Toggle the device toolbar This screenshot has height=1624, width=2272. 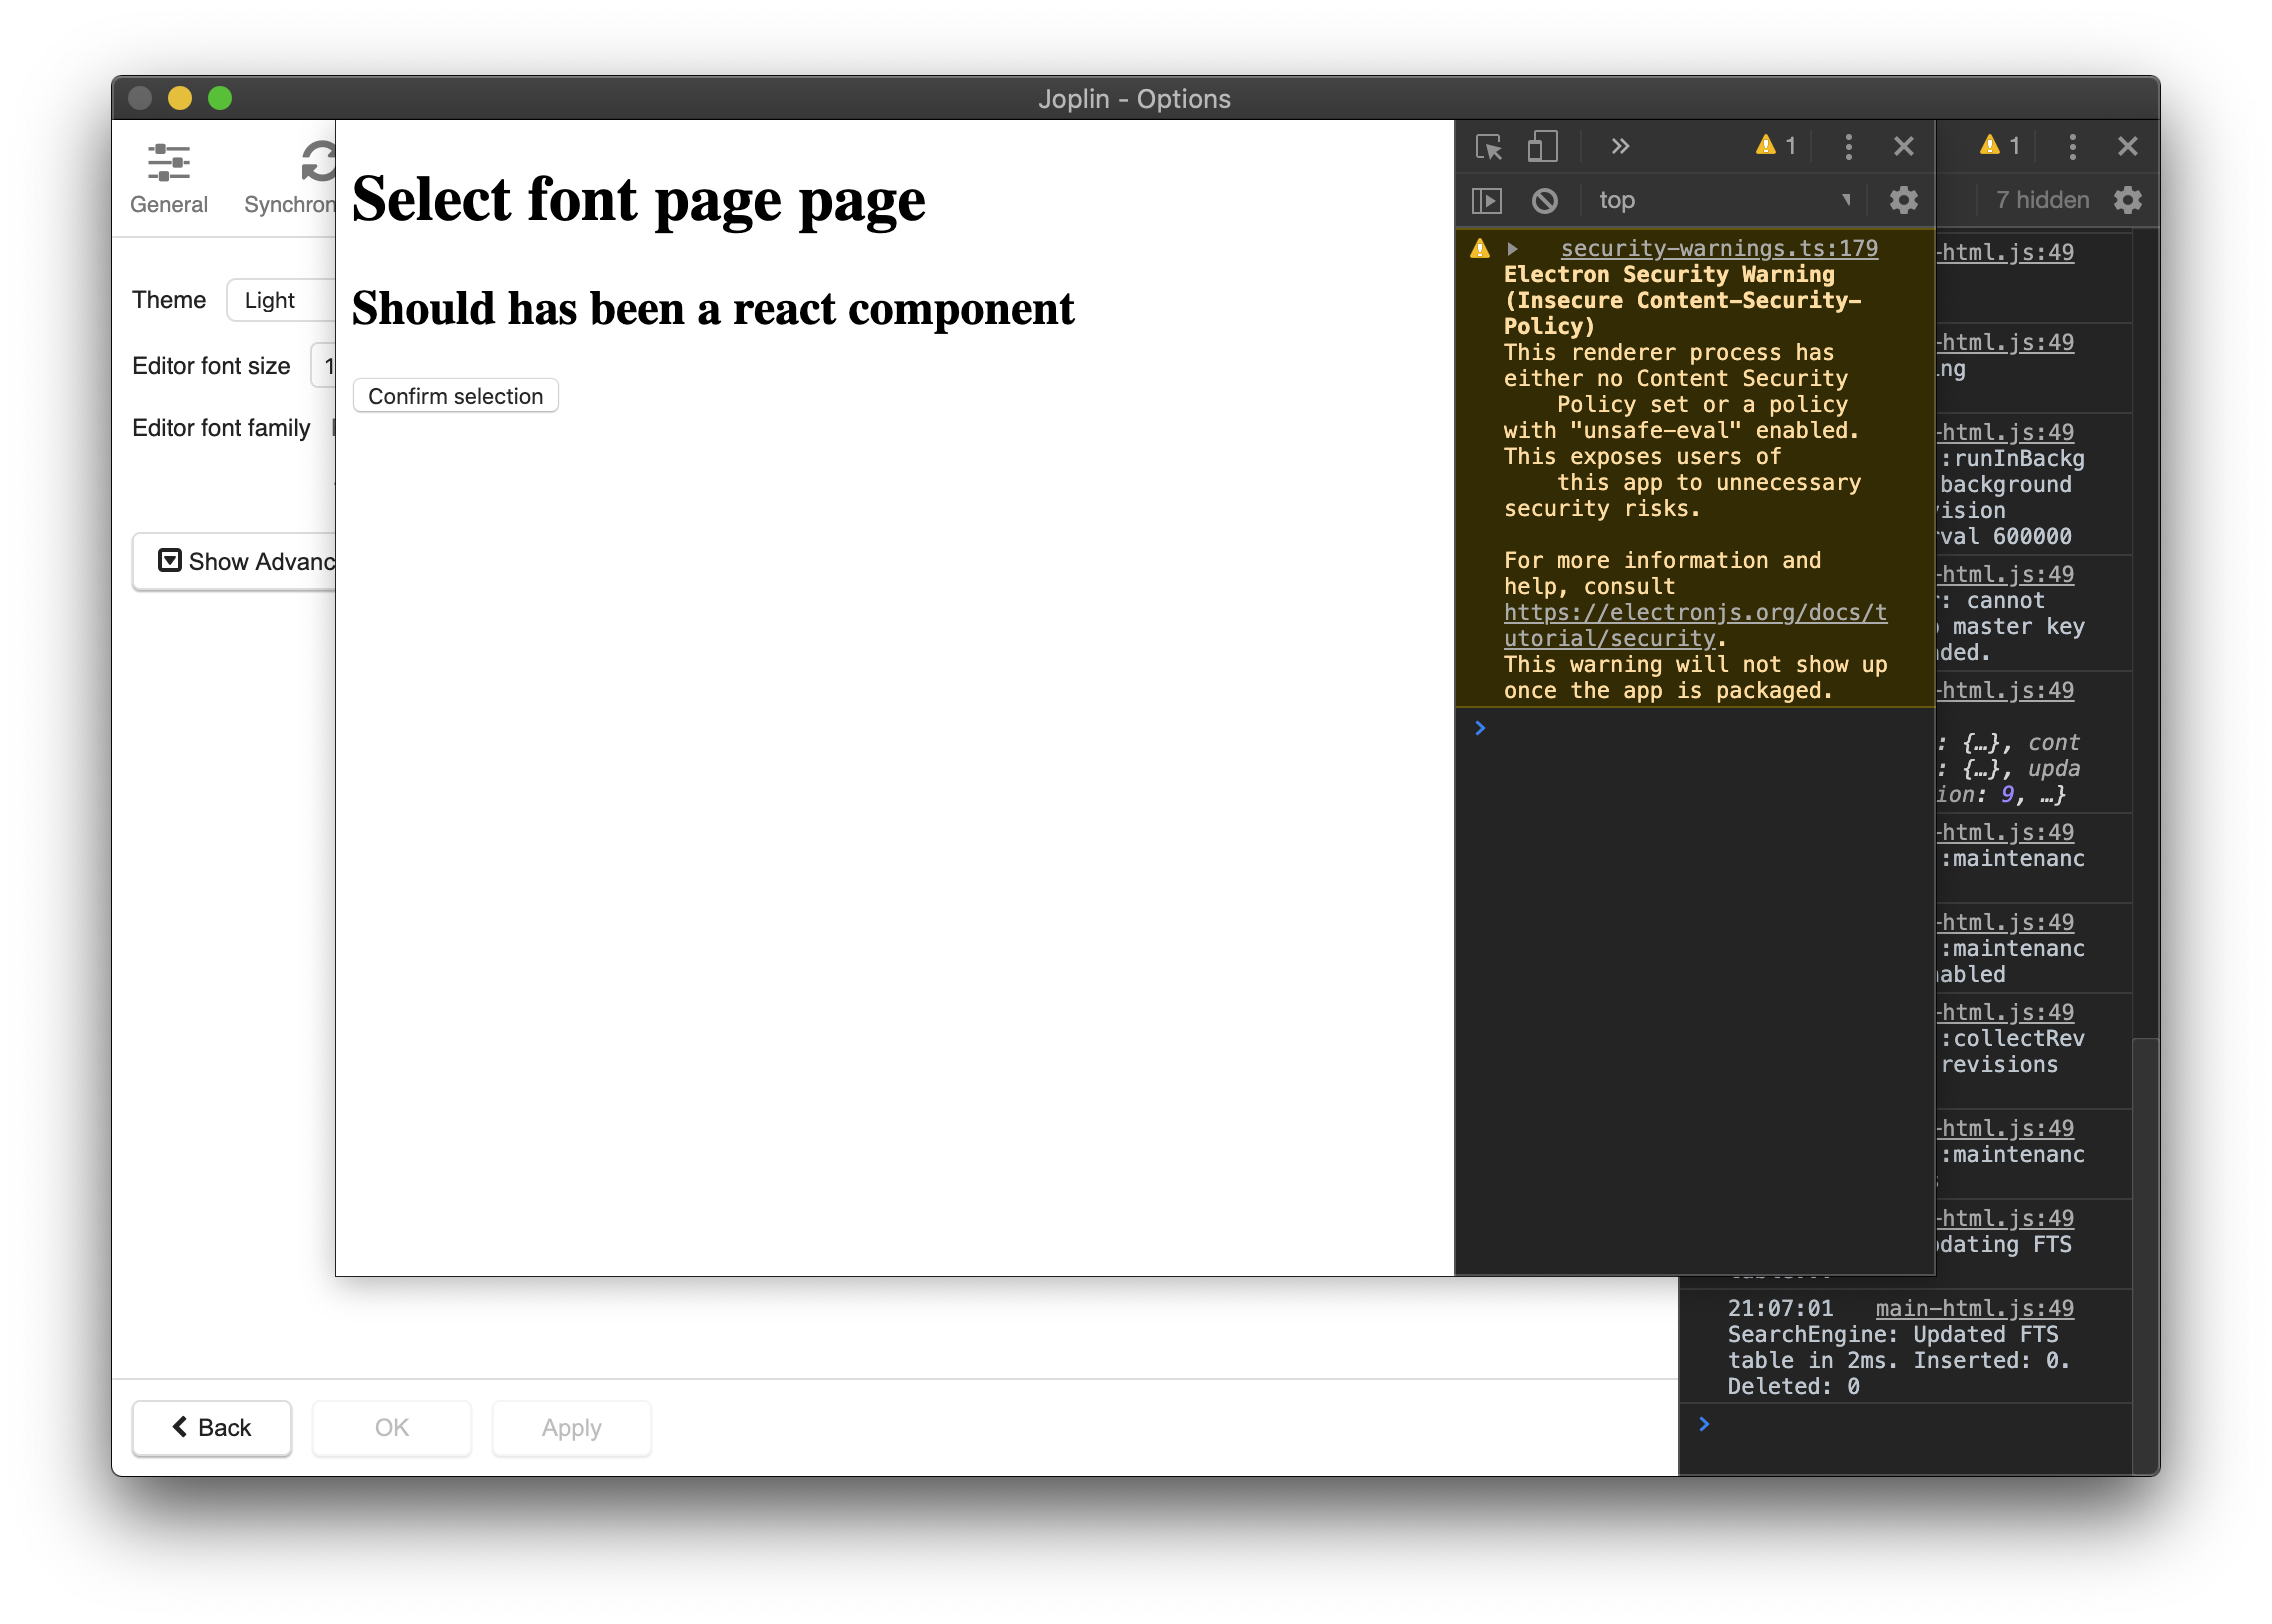click(1541, 146)
